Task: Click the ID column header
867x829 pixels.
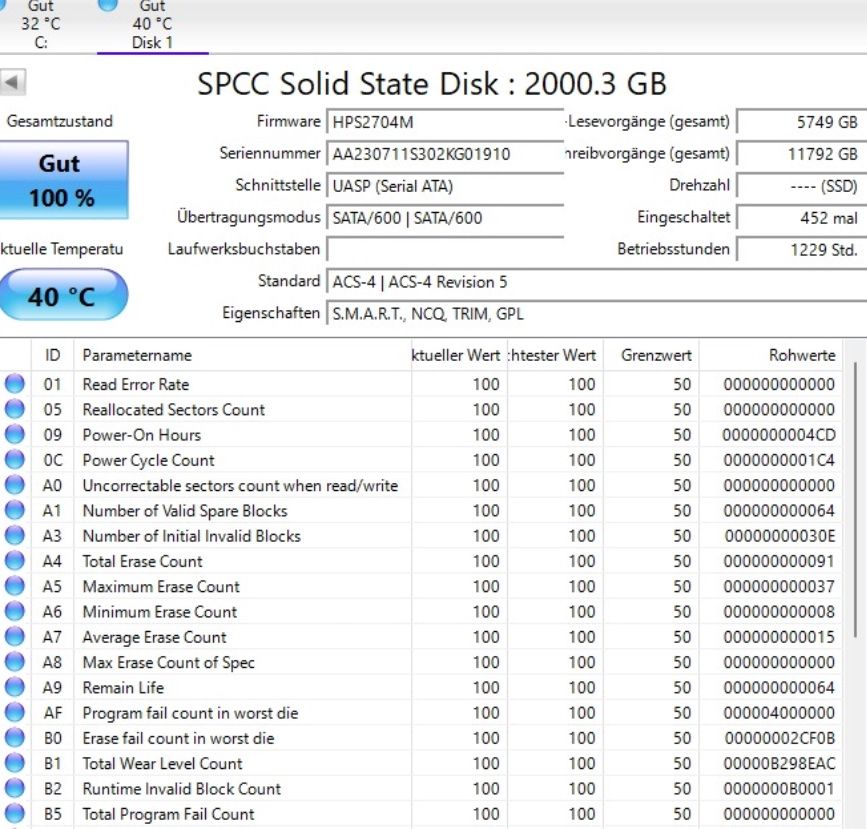Action: pyautogui.click(x=53, y=355)
